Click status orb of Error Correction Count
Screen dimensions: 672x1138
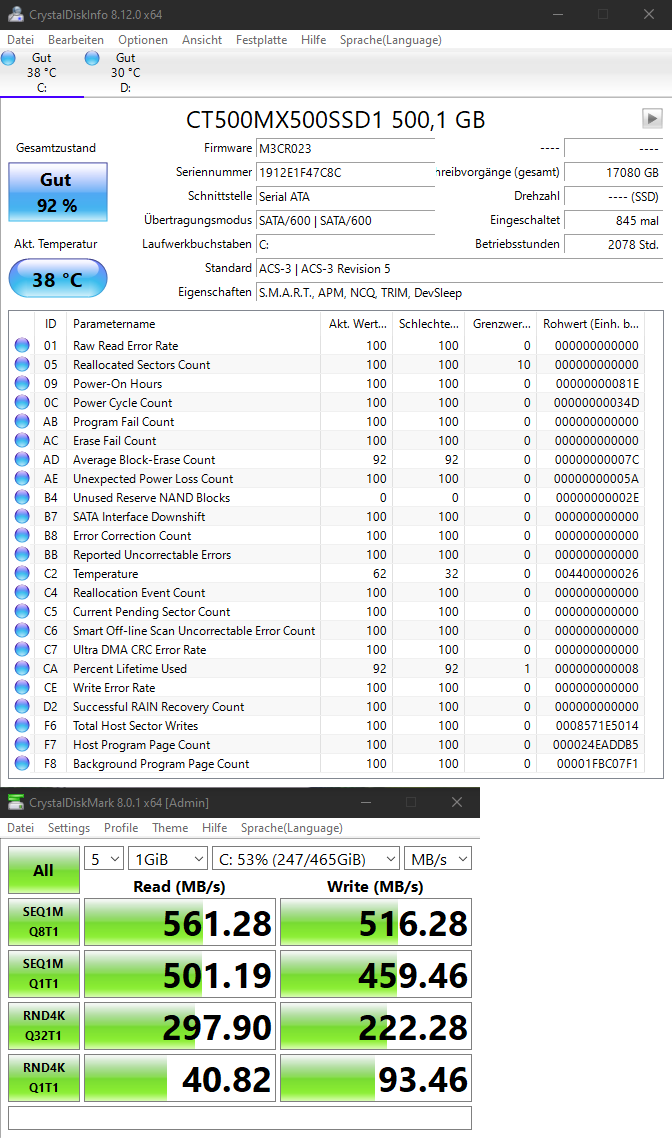(22, 536)
